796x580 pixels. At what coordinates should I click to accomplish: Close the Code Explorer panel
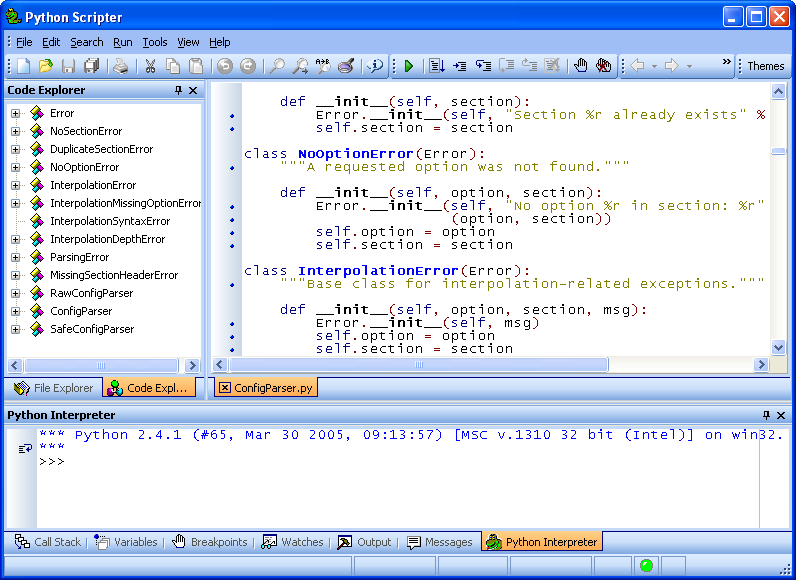pos(194,90)
